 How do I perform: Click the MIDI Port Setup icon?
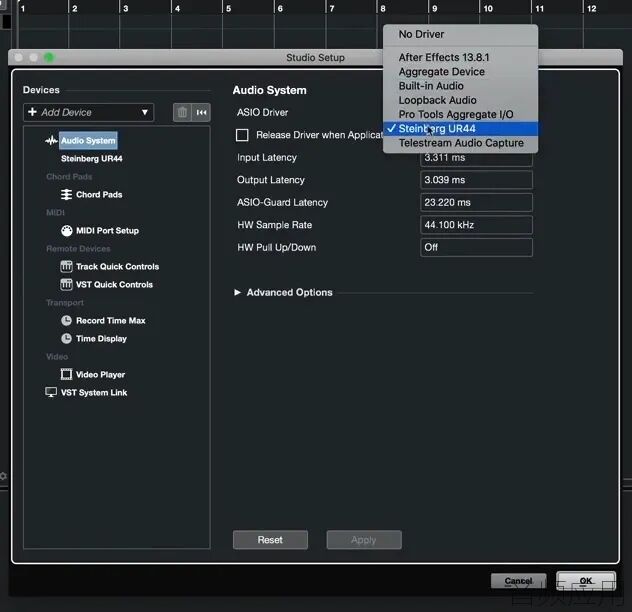coord(67,231)
